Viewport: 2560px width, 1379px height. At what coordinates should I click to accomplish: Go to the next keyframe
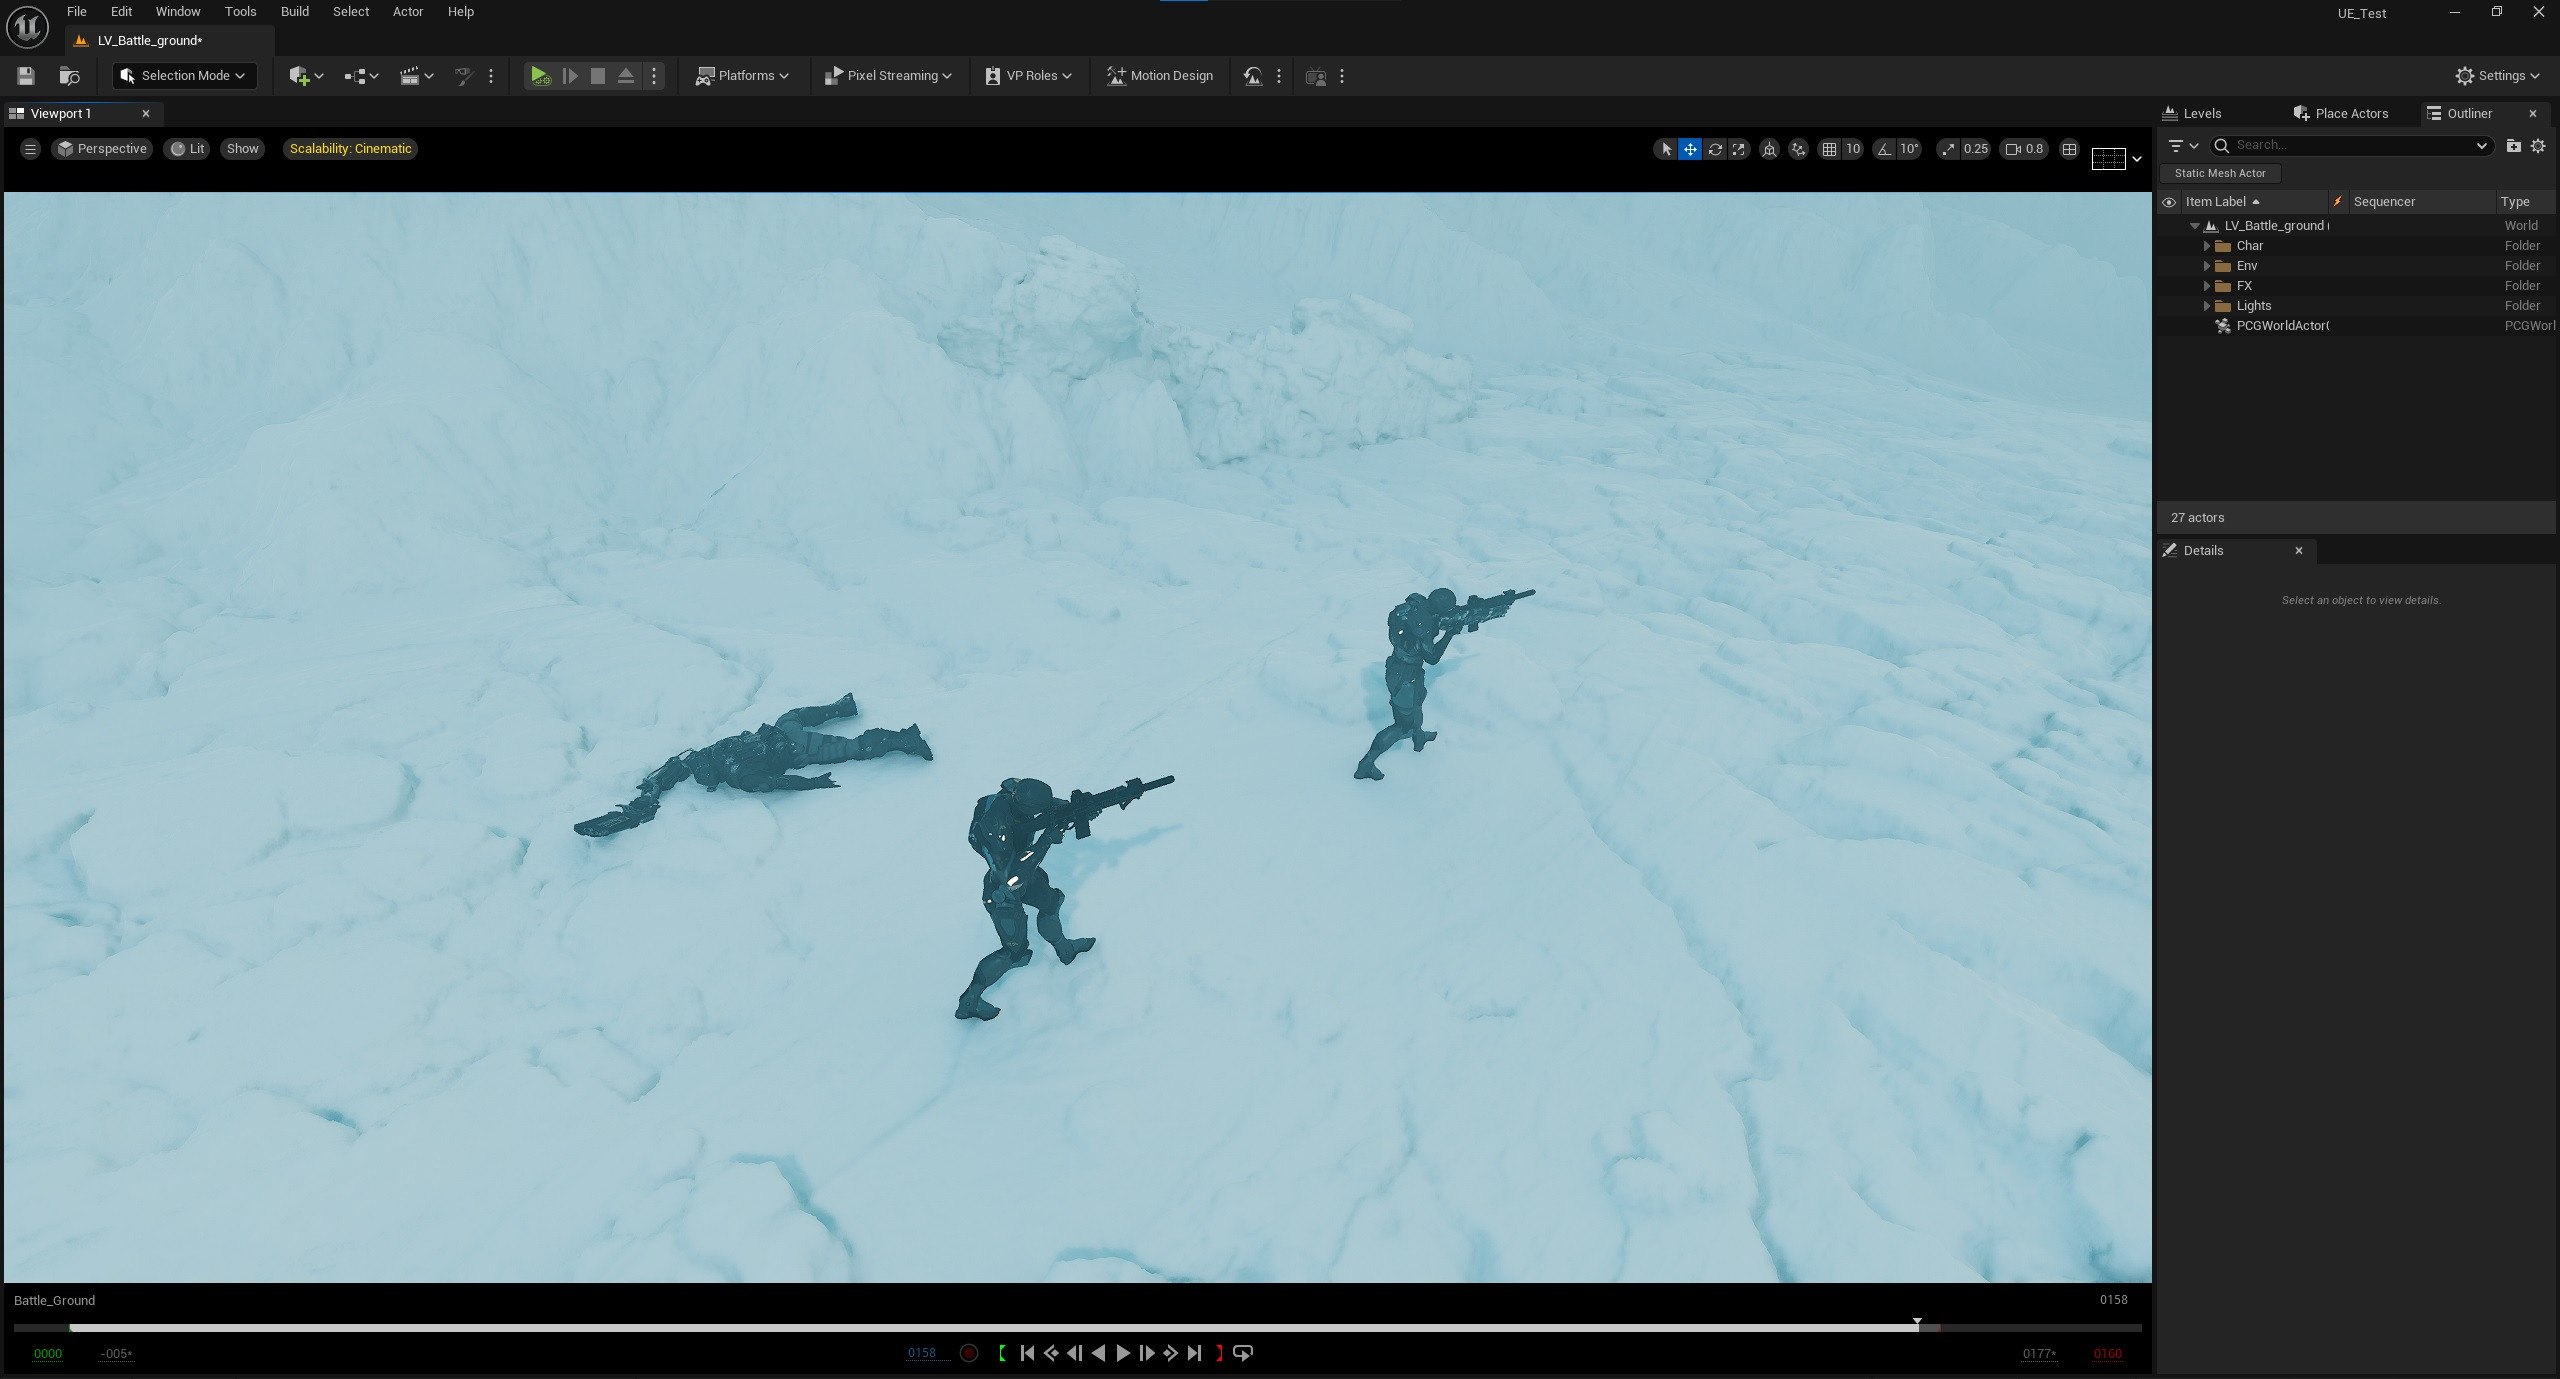coord(1171,1353)
